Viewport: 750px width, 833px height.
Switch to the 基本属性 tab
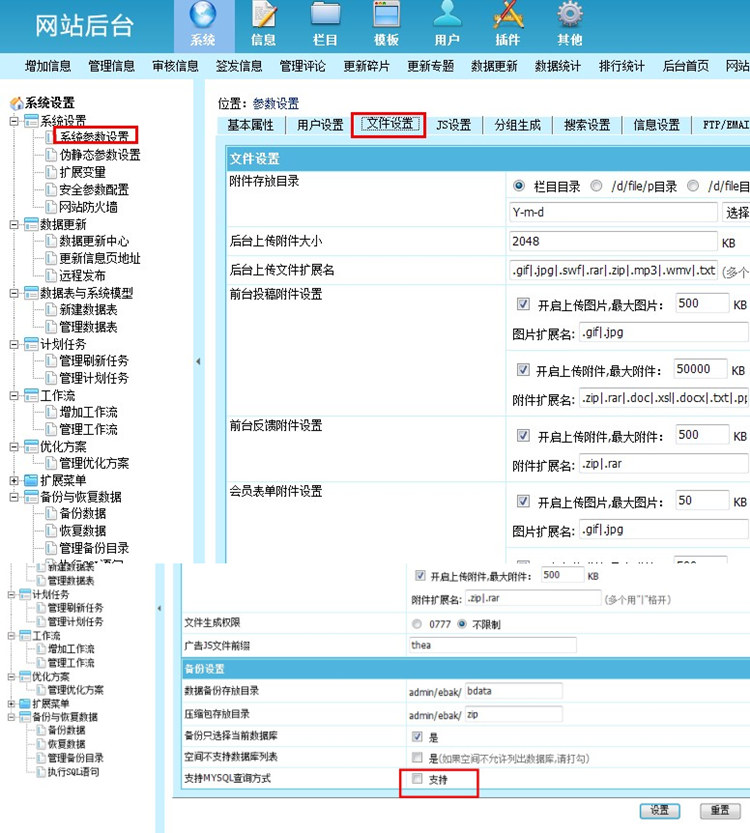250,125
